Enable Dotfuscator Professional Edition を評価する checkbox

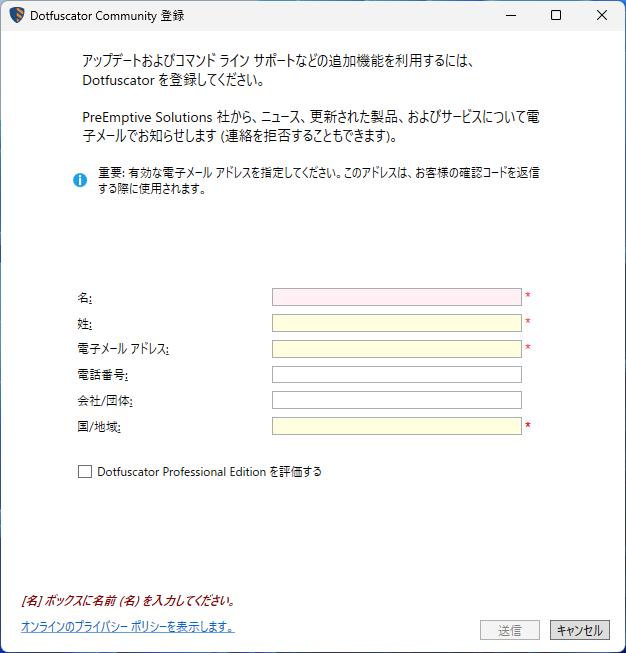[x=85, y=471]
